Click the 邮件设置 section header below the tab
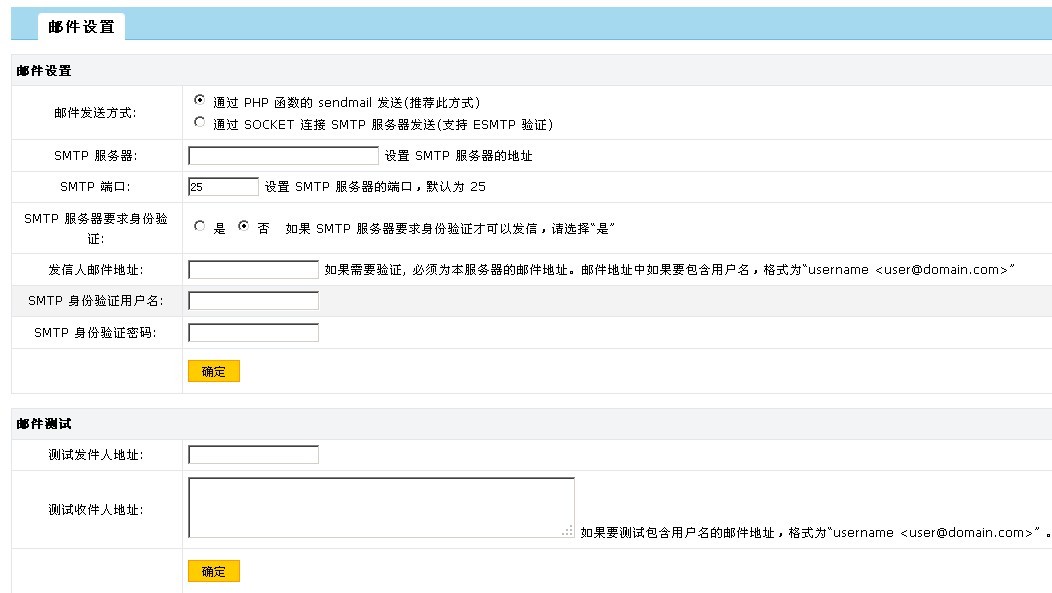This screenshot has width=1052, height=593. click(x=44, y=71)
